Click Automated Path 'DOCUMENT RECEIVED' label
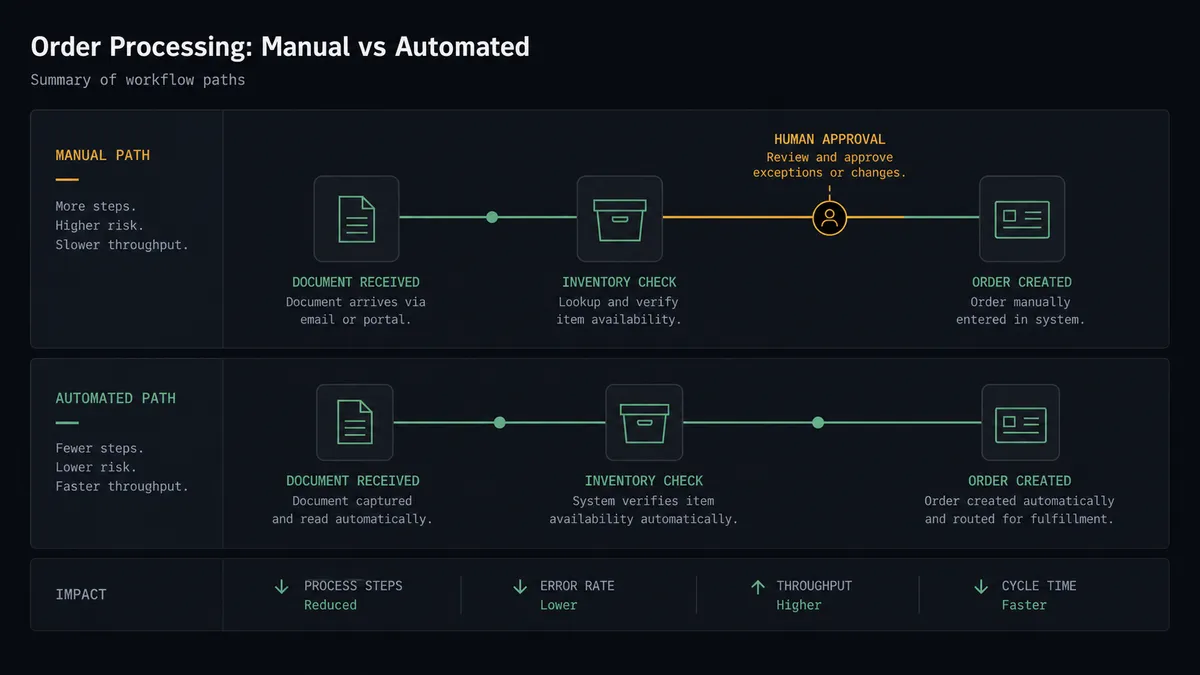Image resolution: width=1200 pixels, height=675 pixels. pyautogui.click(x=353, y=481)
